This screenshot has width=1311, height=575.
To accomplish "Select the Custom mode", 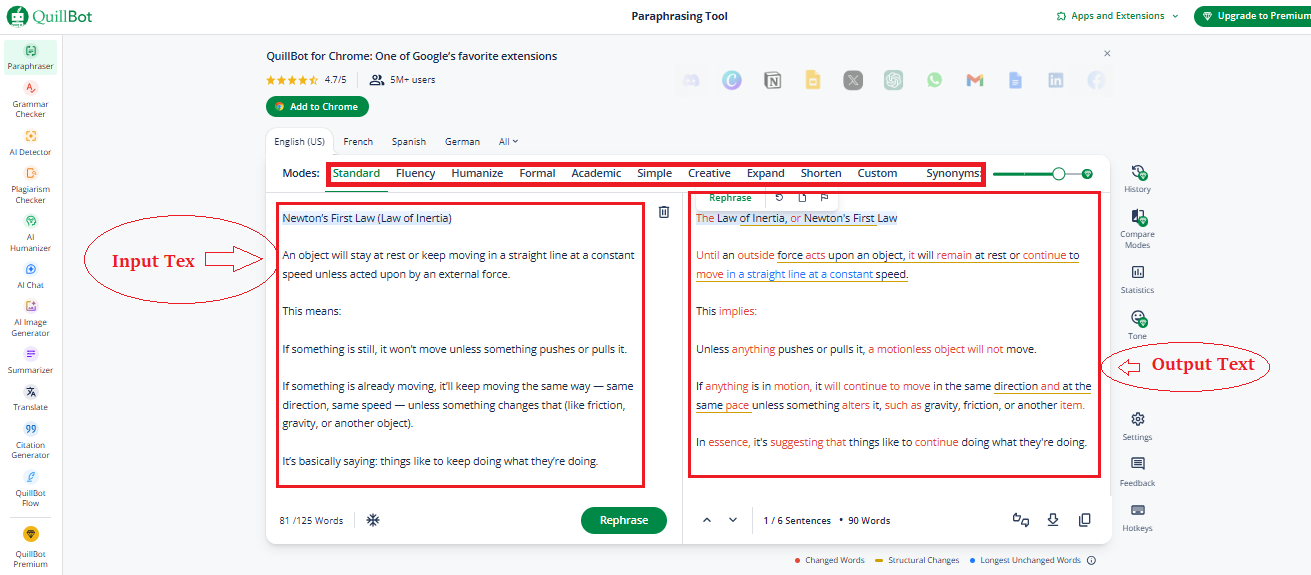I will pos(877,173).
